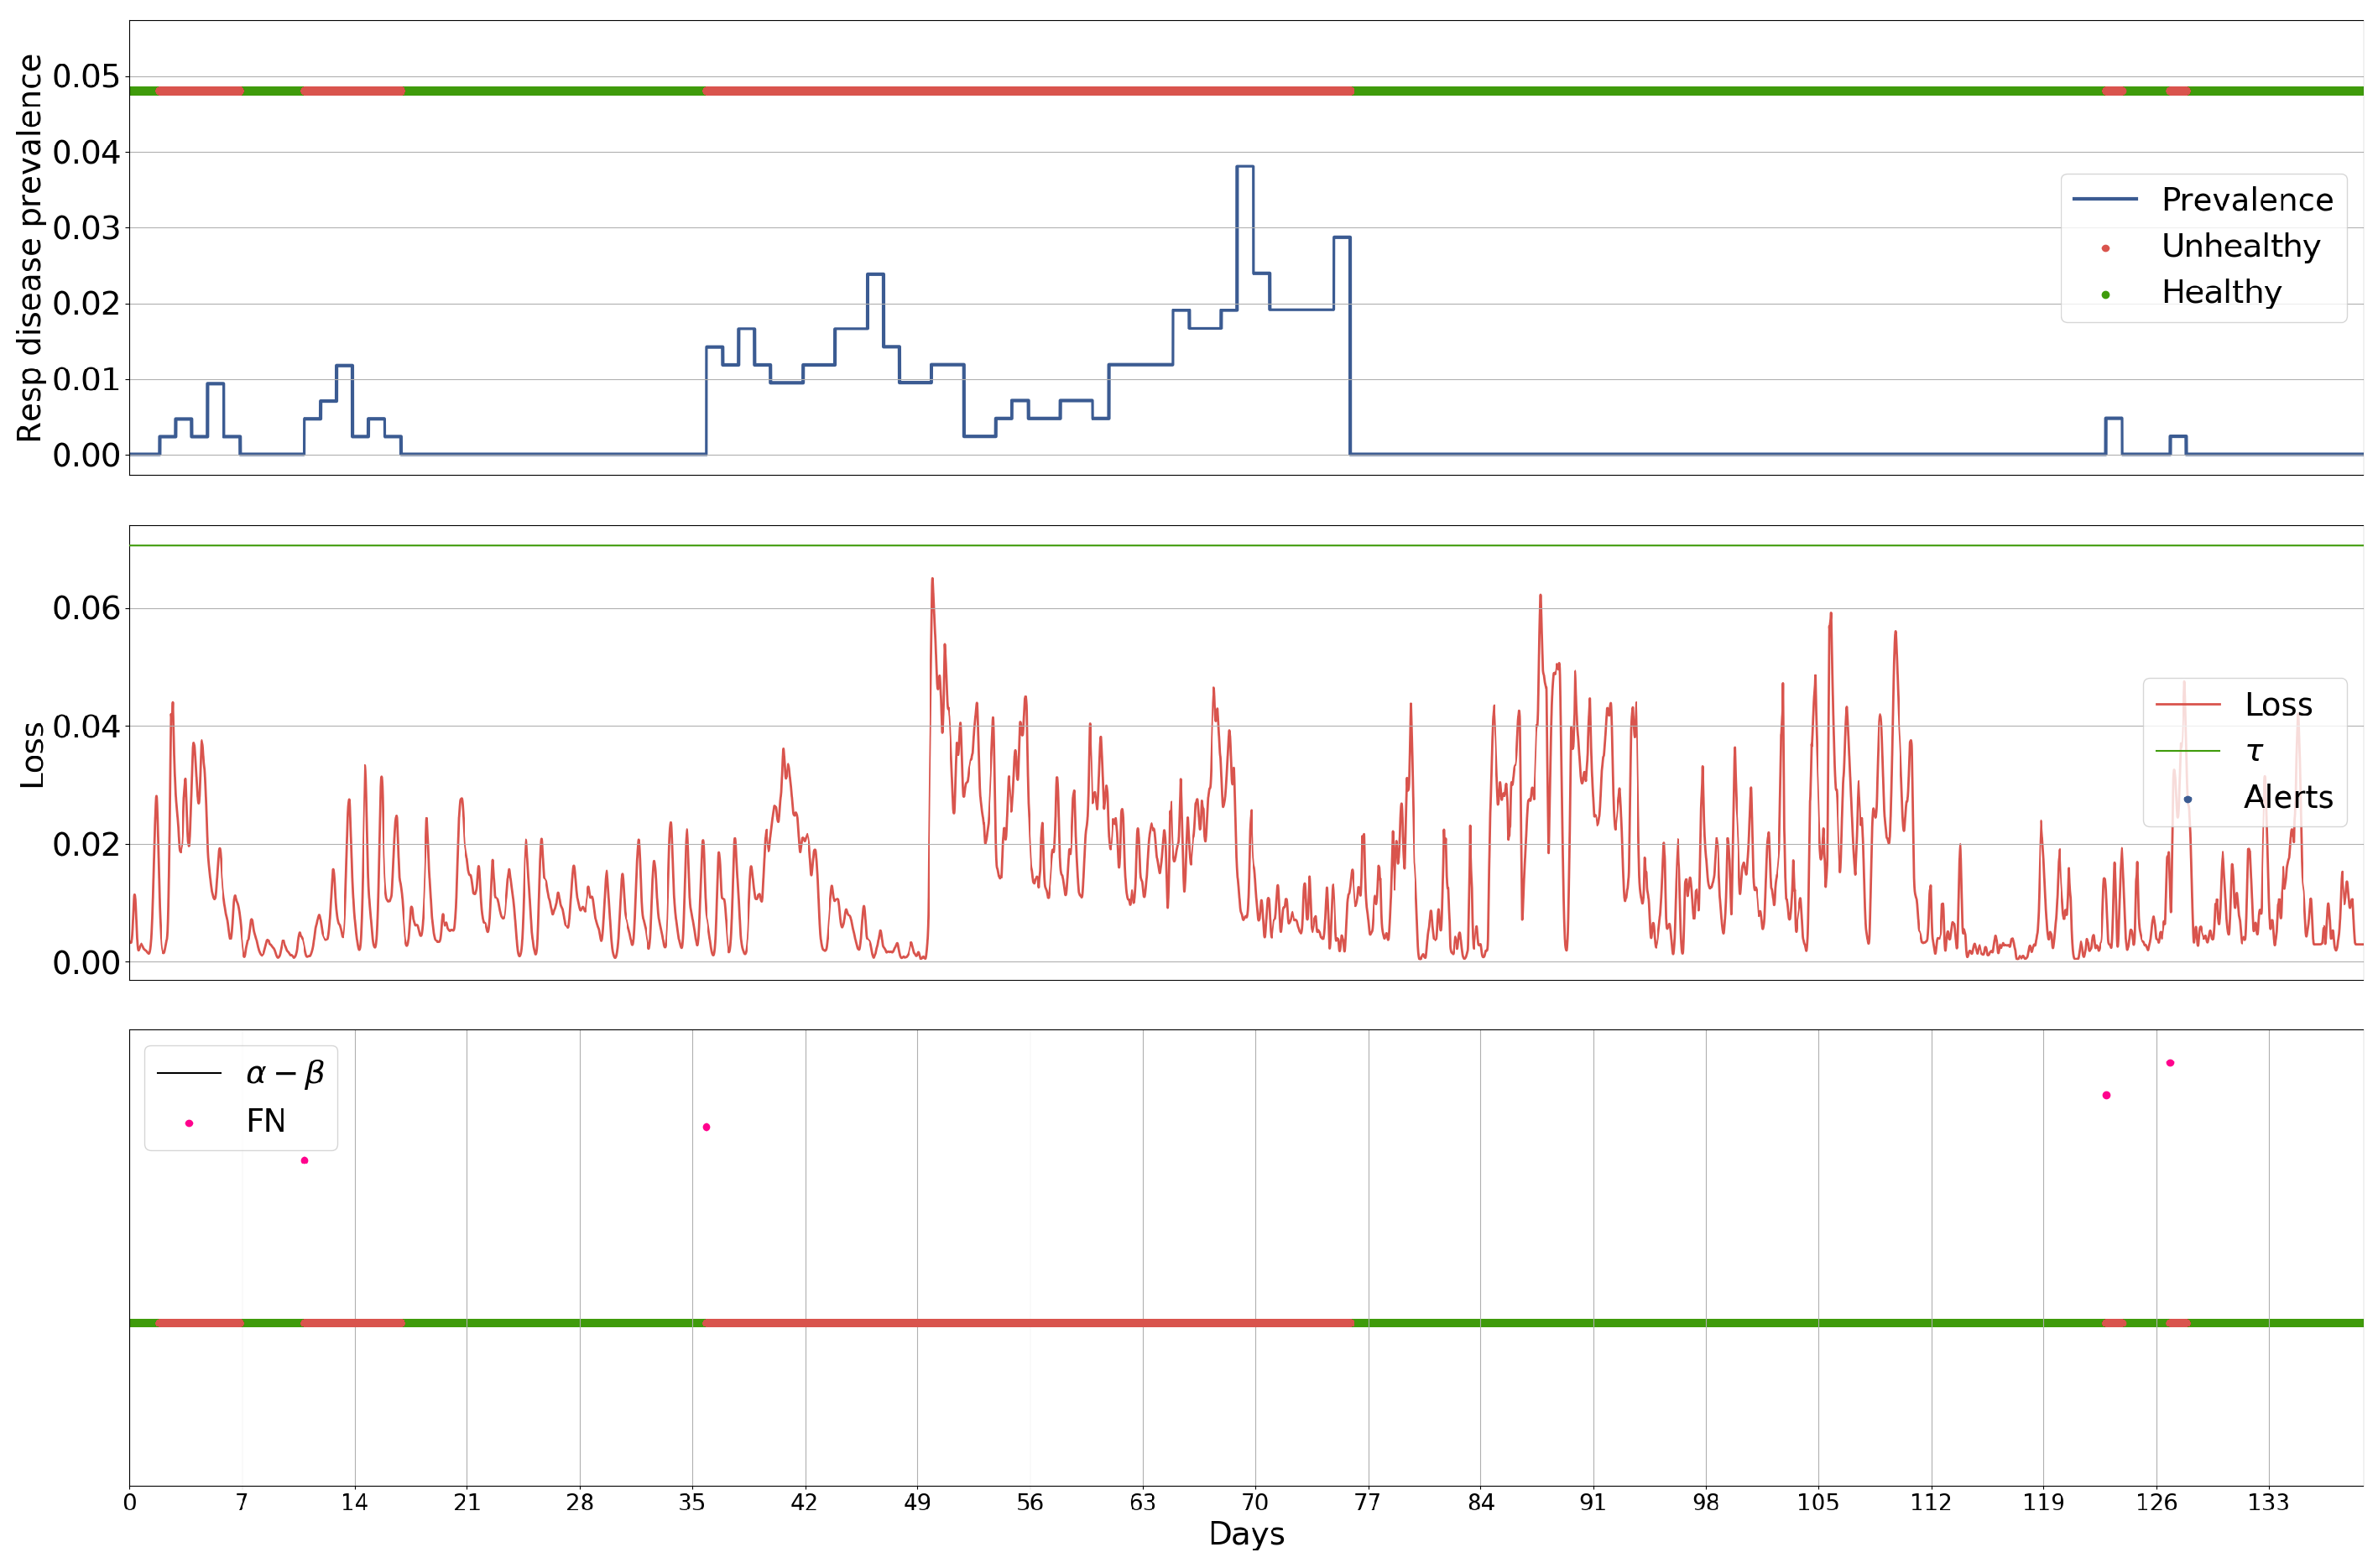This screenshot has width=2378, height=1568.
Task: Click the green Healthy legend dot
Action: pyautogui.click(x=2105, y=295)
